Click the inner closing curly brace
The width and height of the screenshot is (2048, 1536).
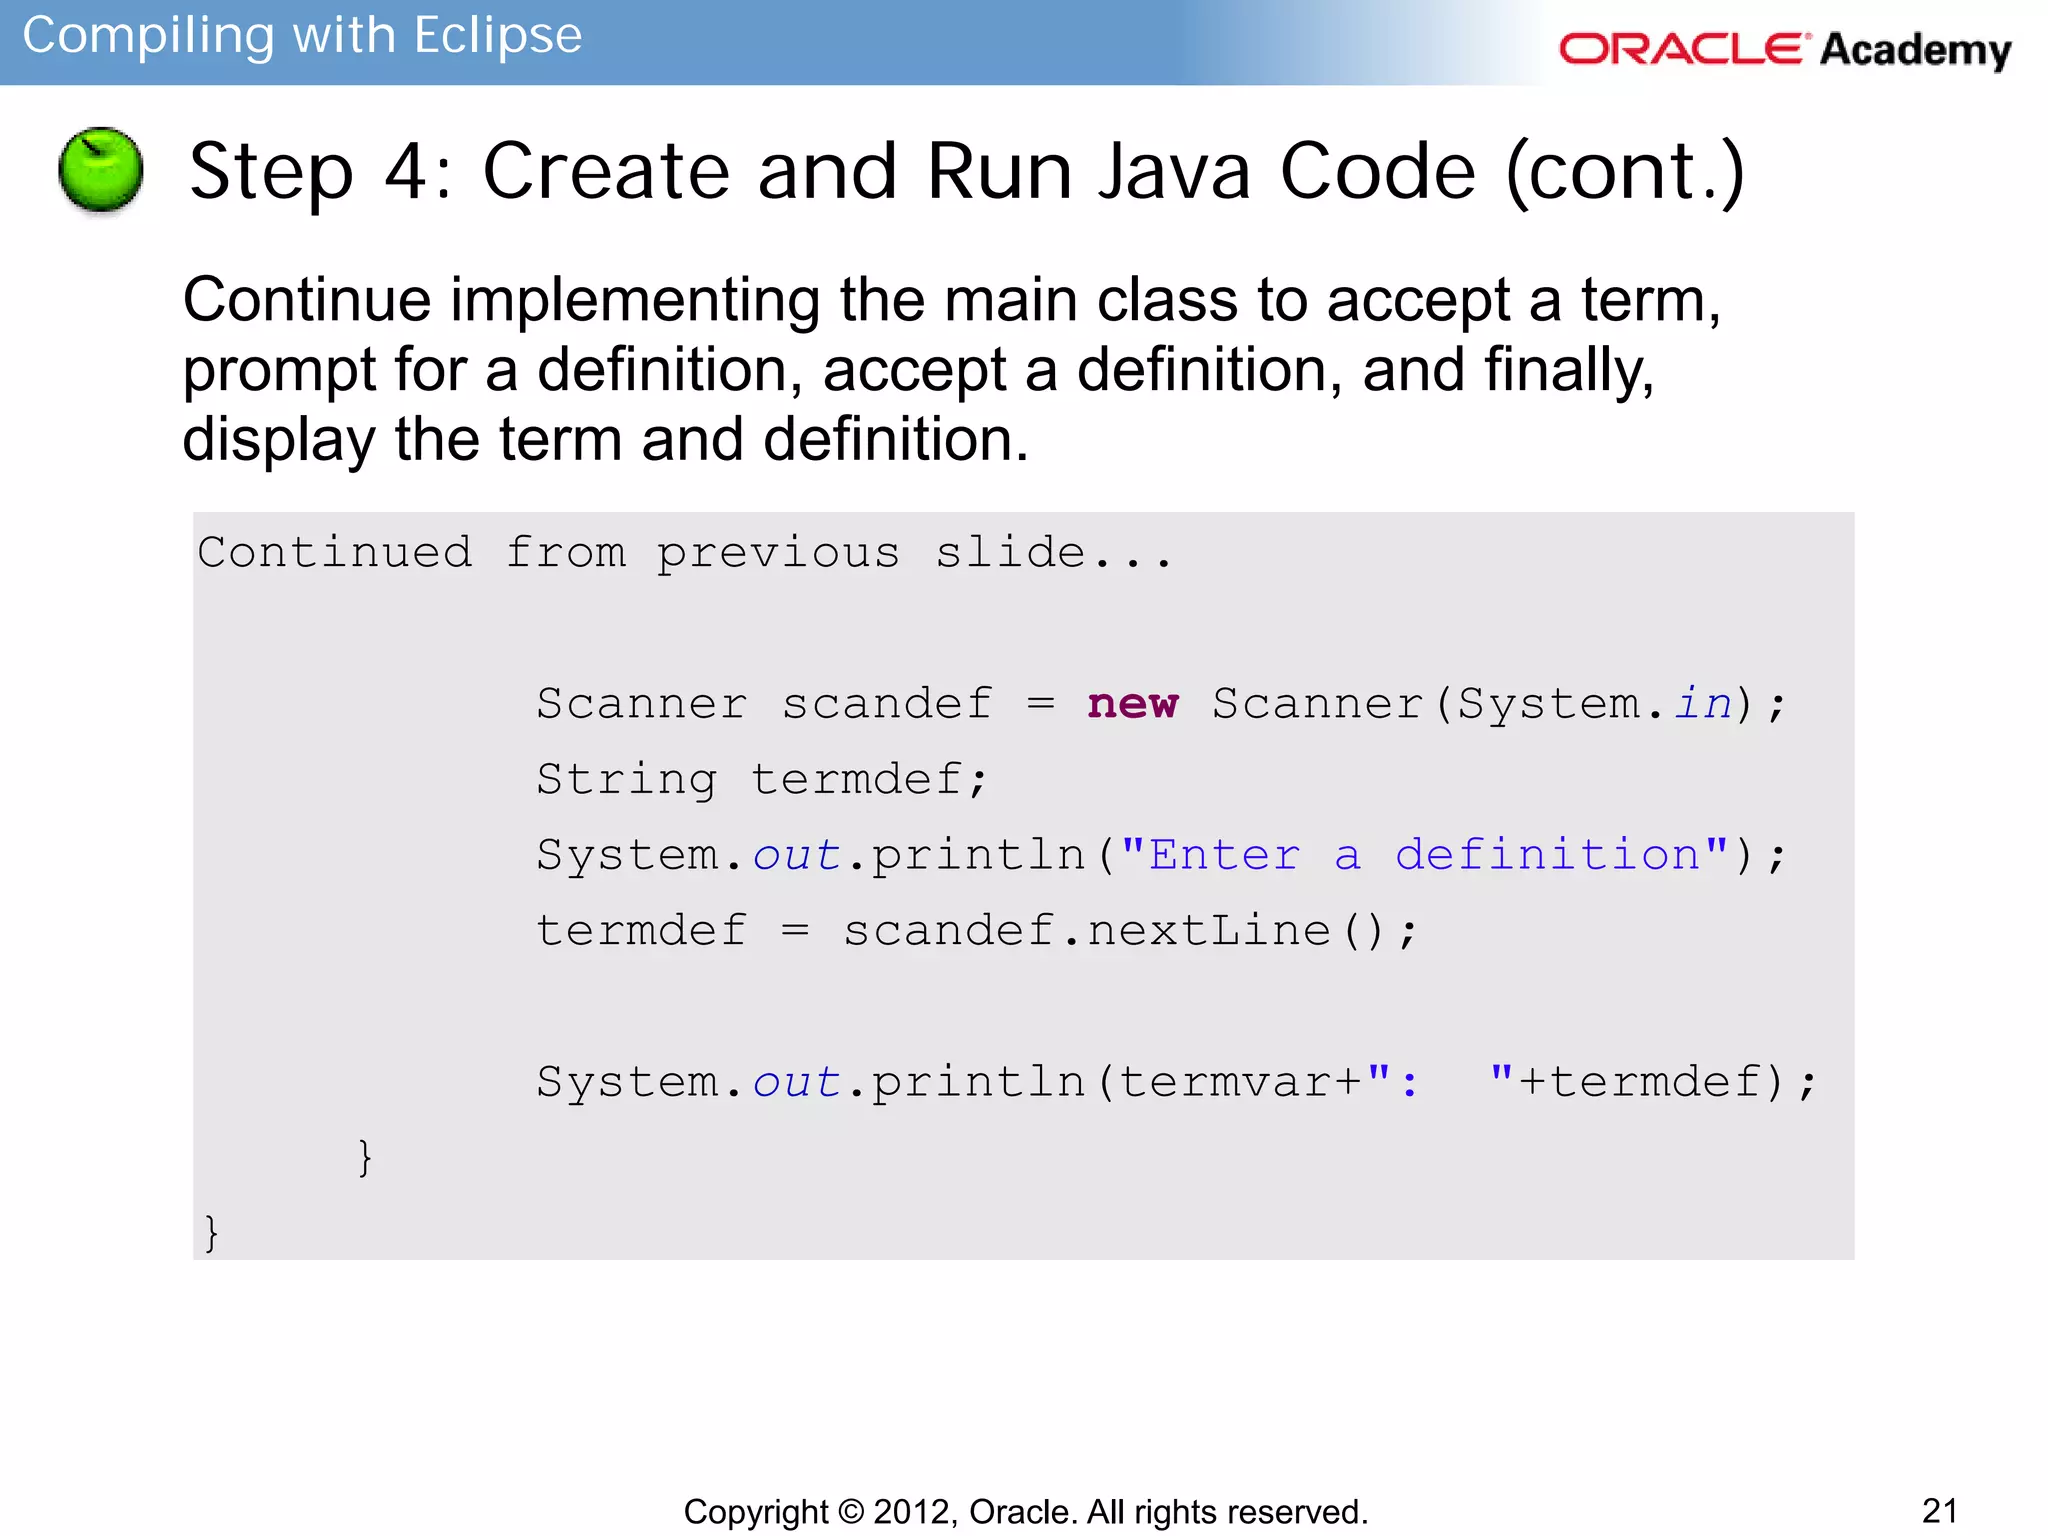tap(365, 1158)
